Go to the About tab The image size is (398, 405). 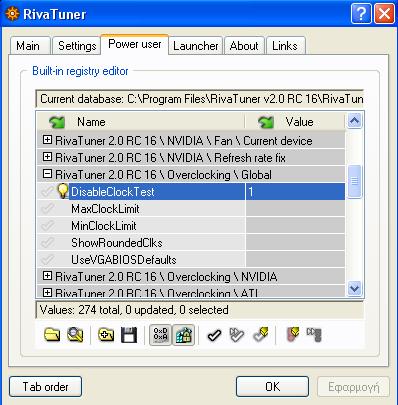(x=244, y=46)
